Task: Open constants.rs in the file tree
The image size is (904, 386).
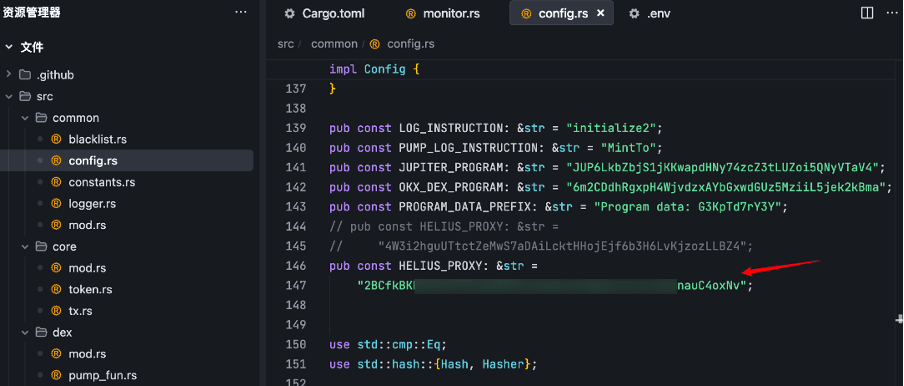Action: point(101,182)
